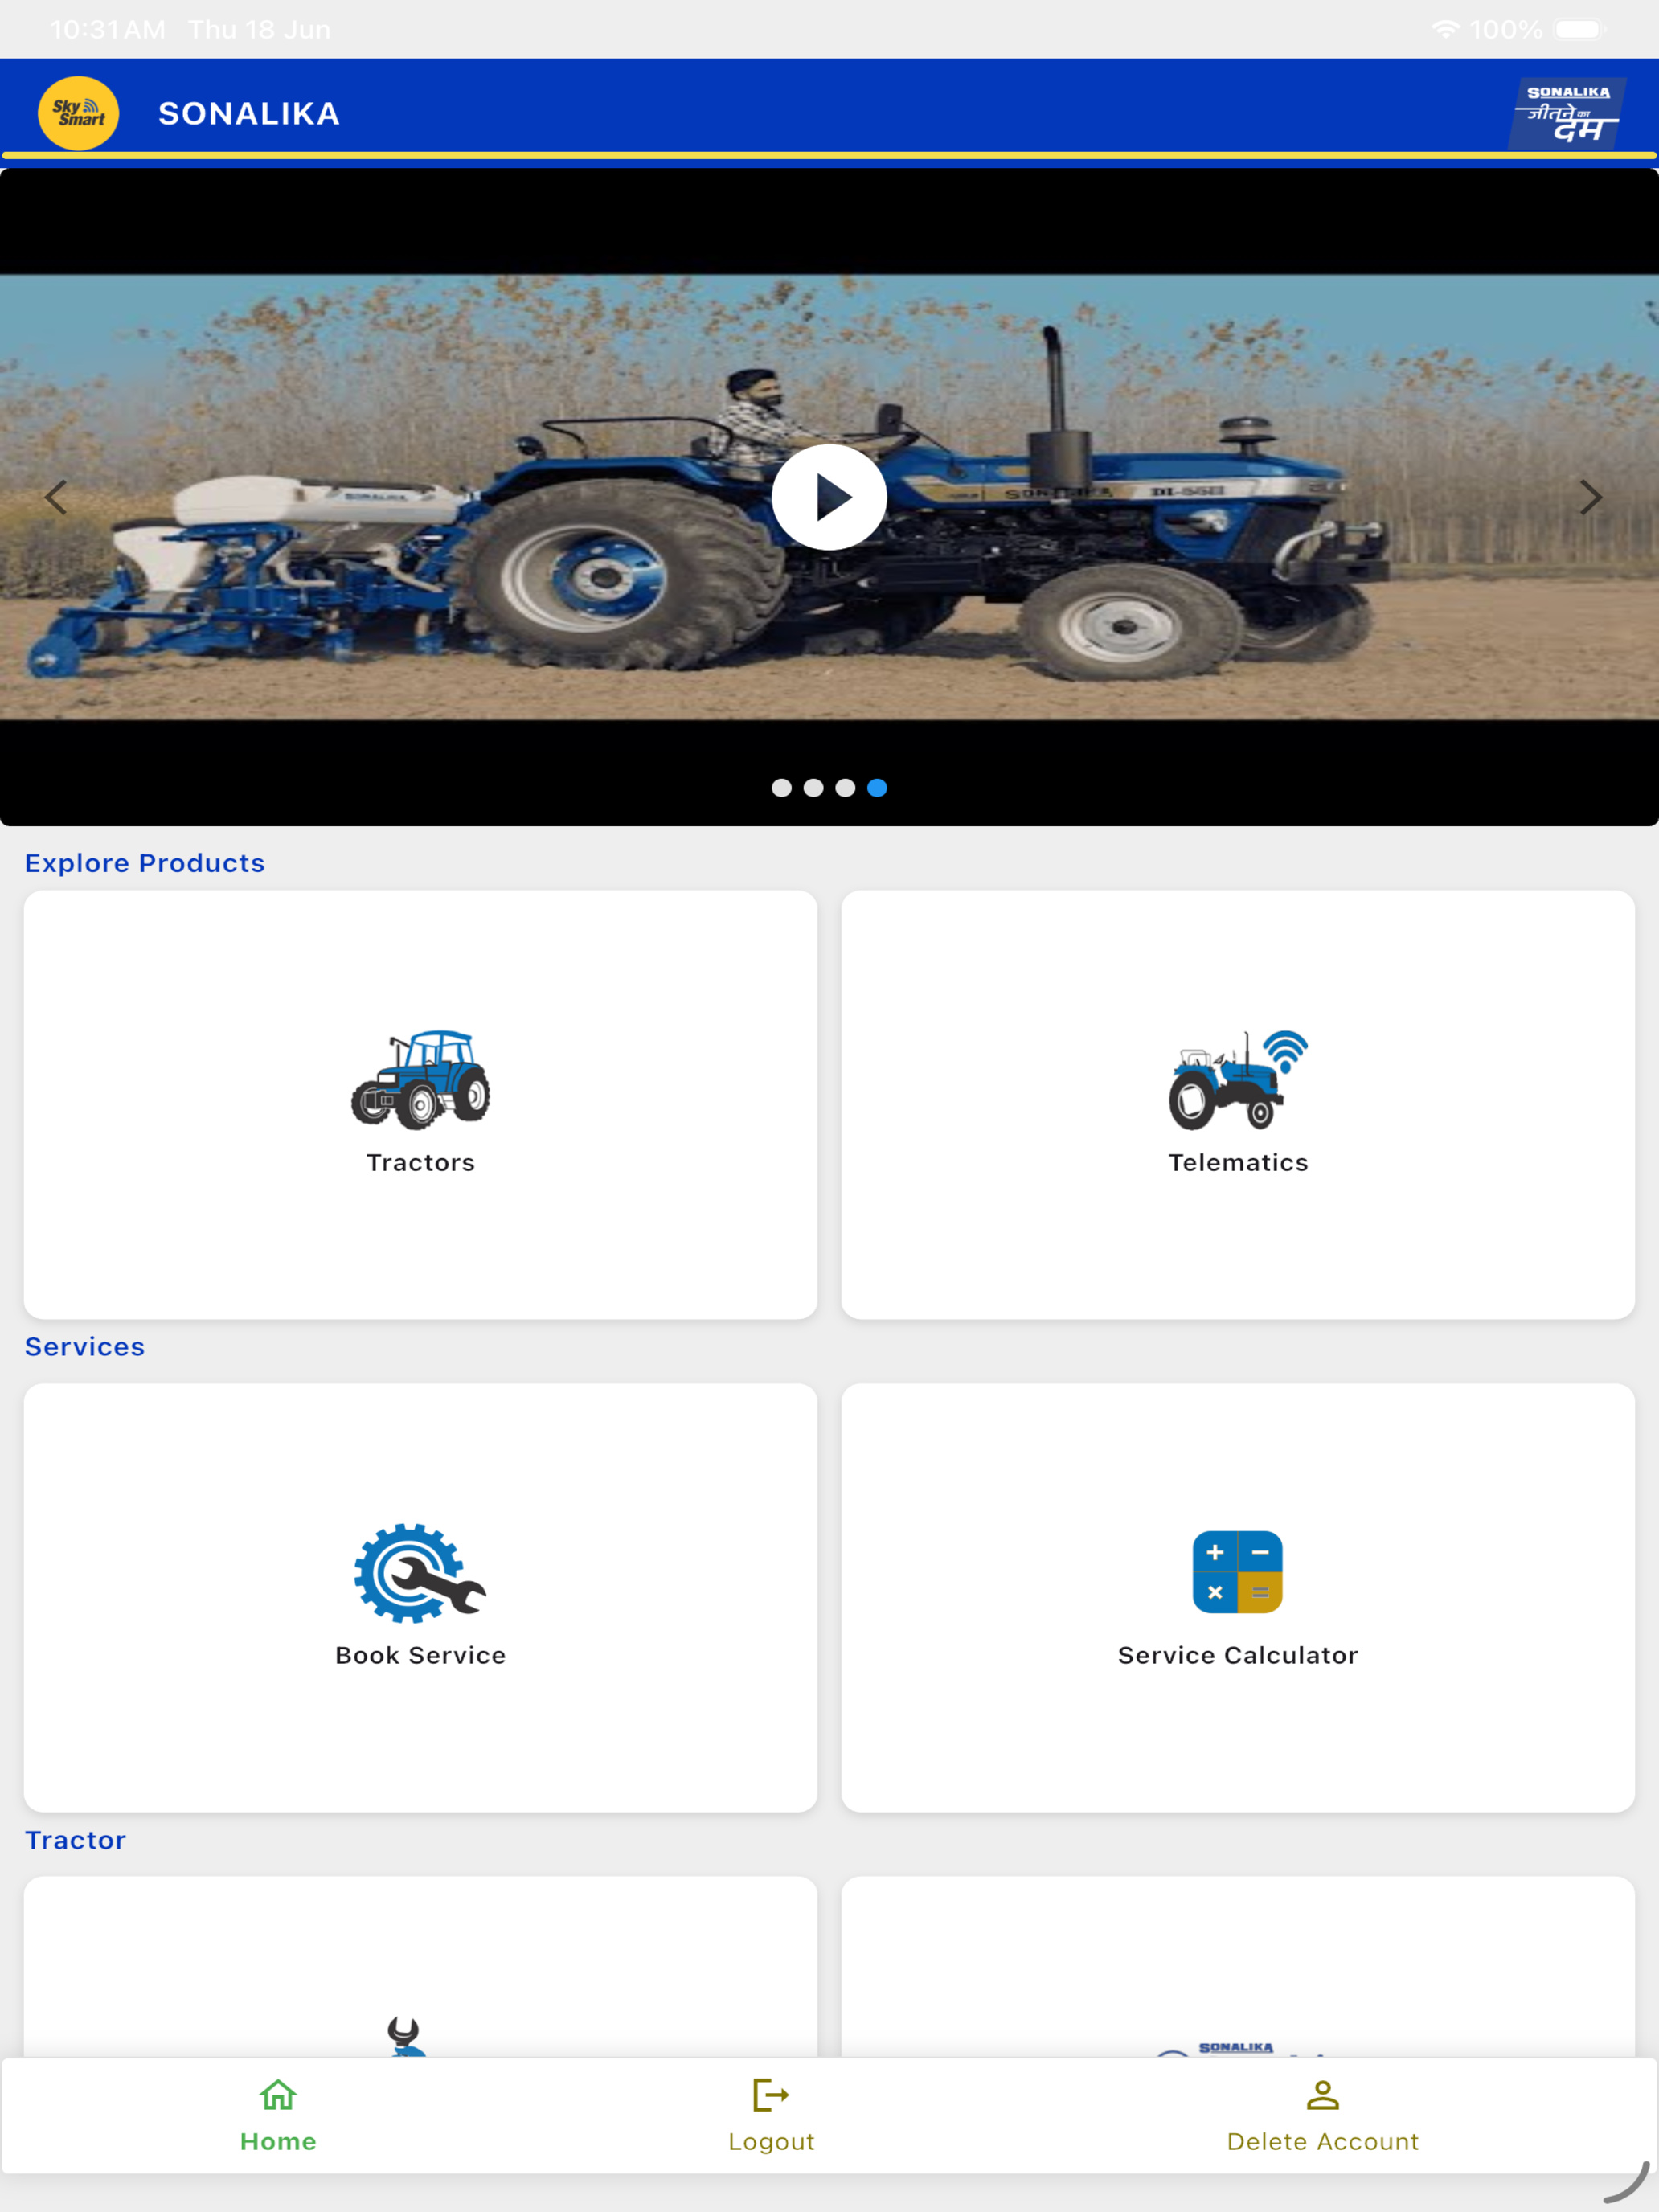
Task: Open the Sonalika logo card under Tractor
Action: 1238,1967
